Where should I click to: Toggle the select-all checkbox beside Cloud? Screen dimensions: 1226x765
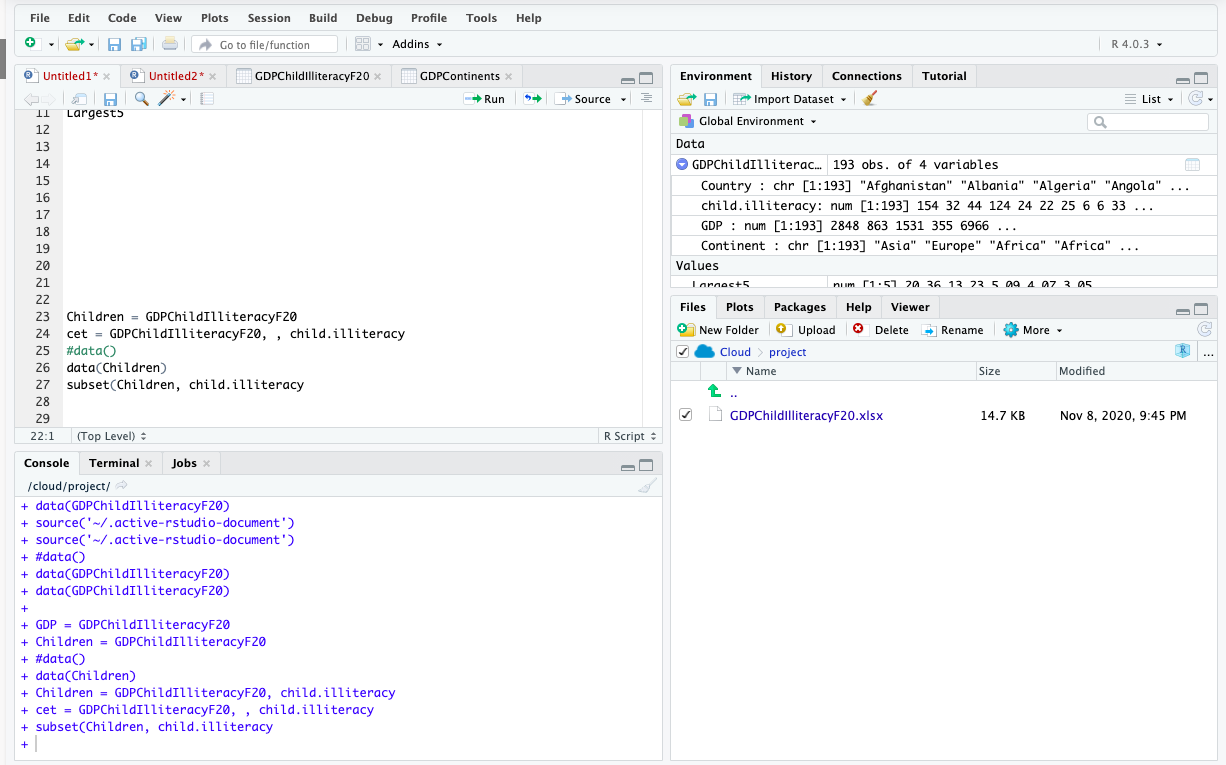click(x=682, y=352)
